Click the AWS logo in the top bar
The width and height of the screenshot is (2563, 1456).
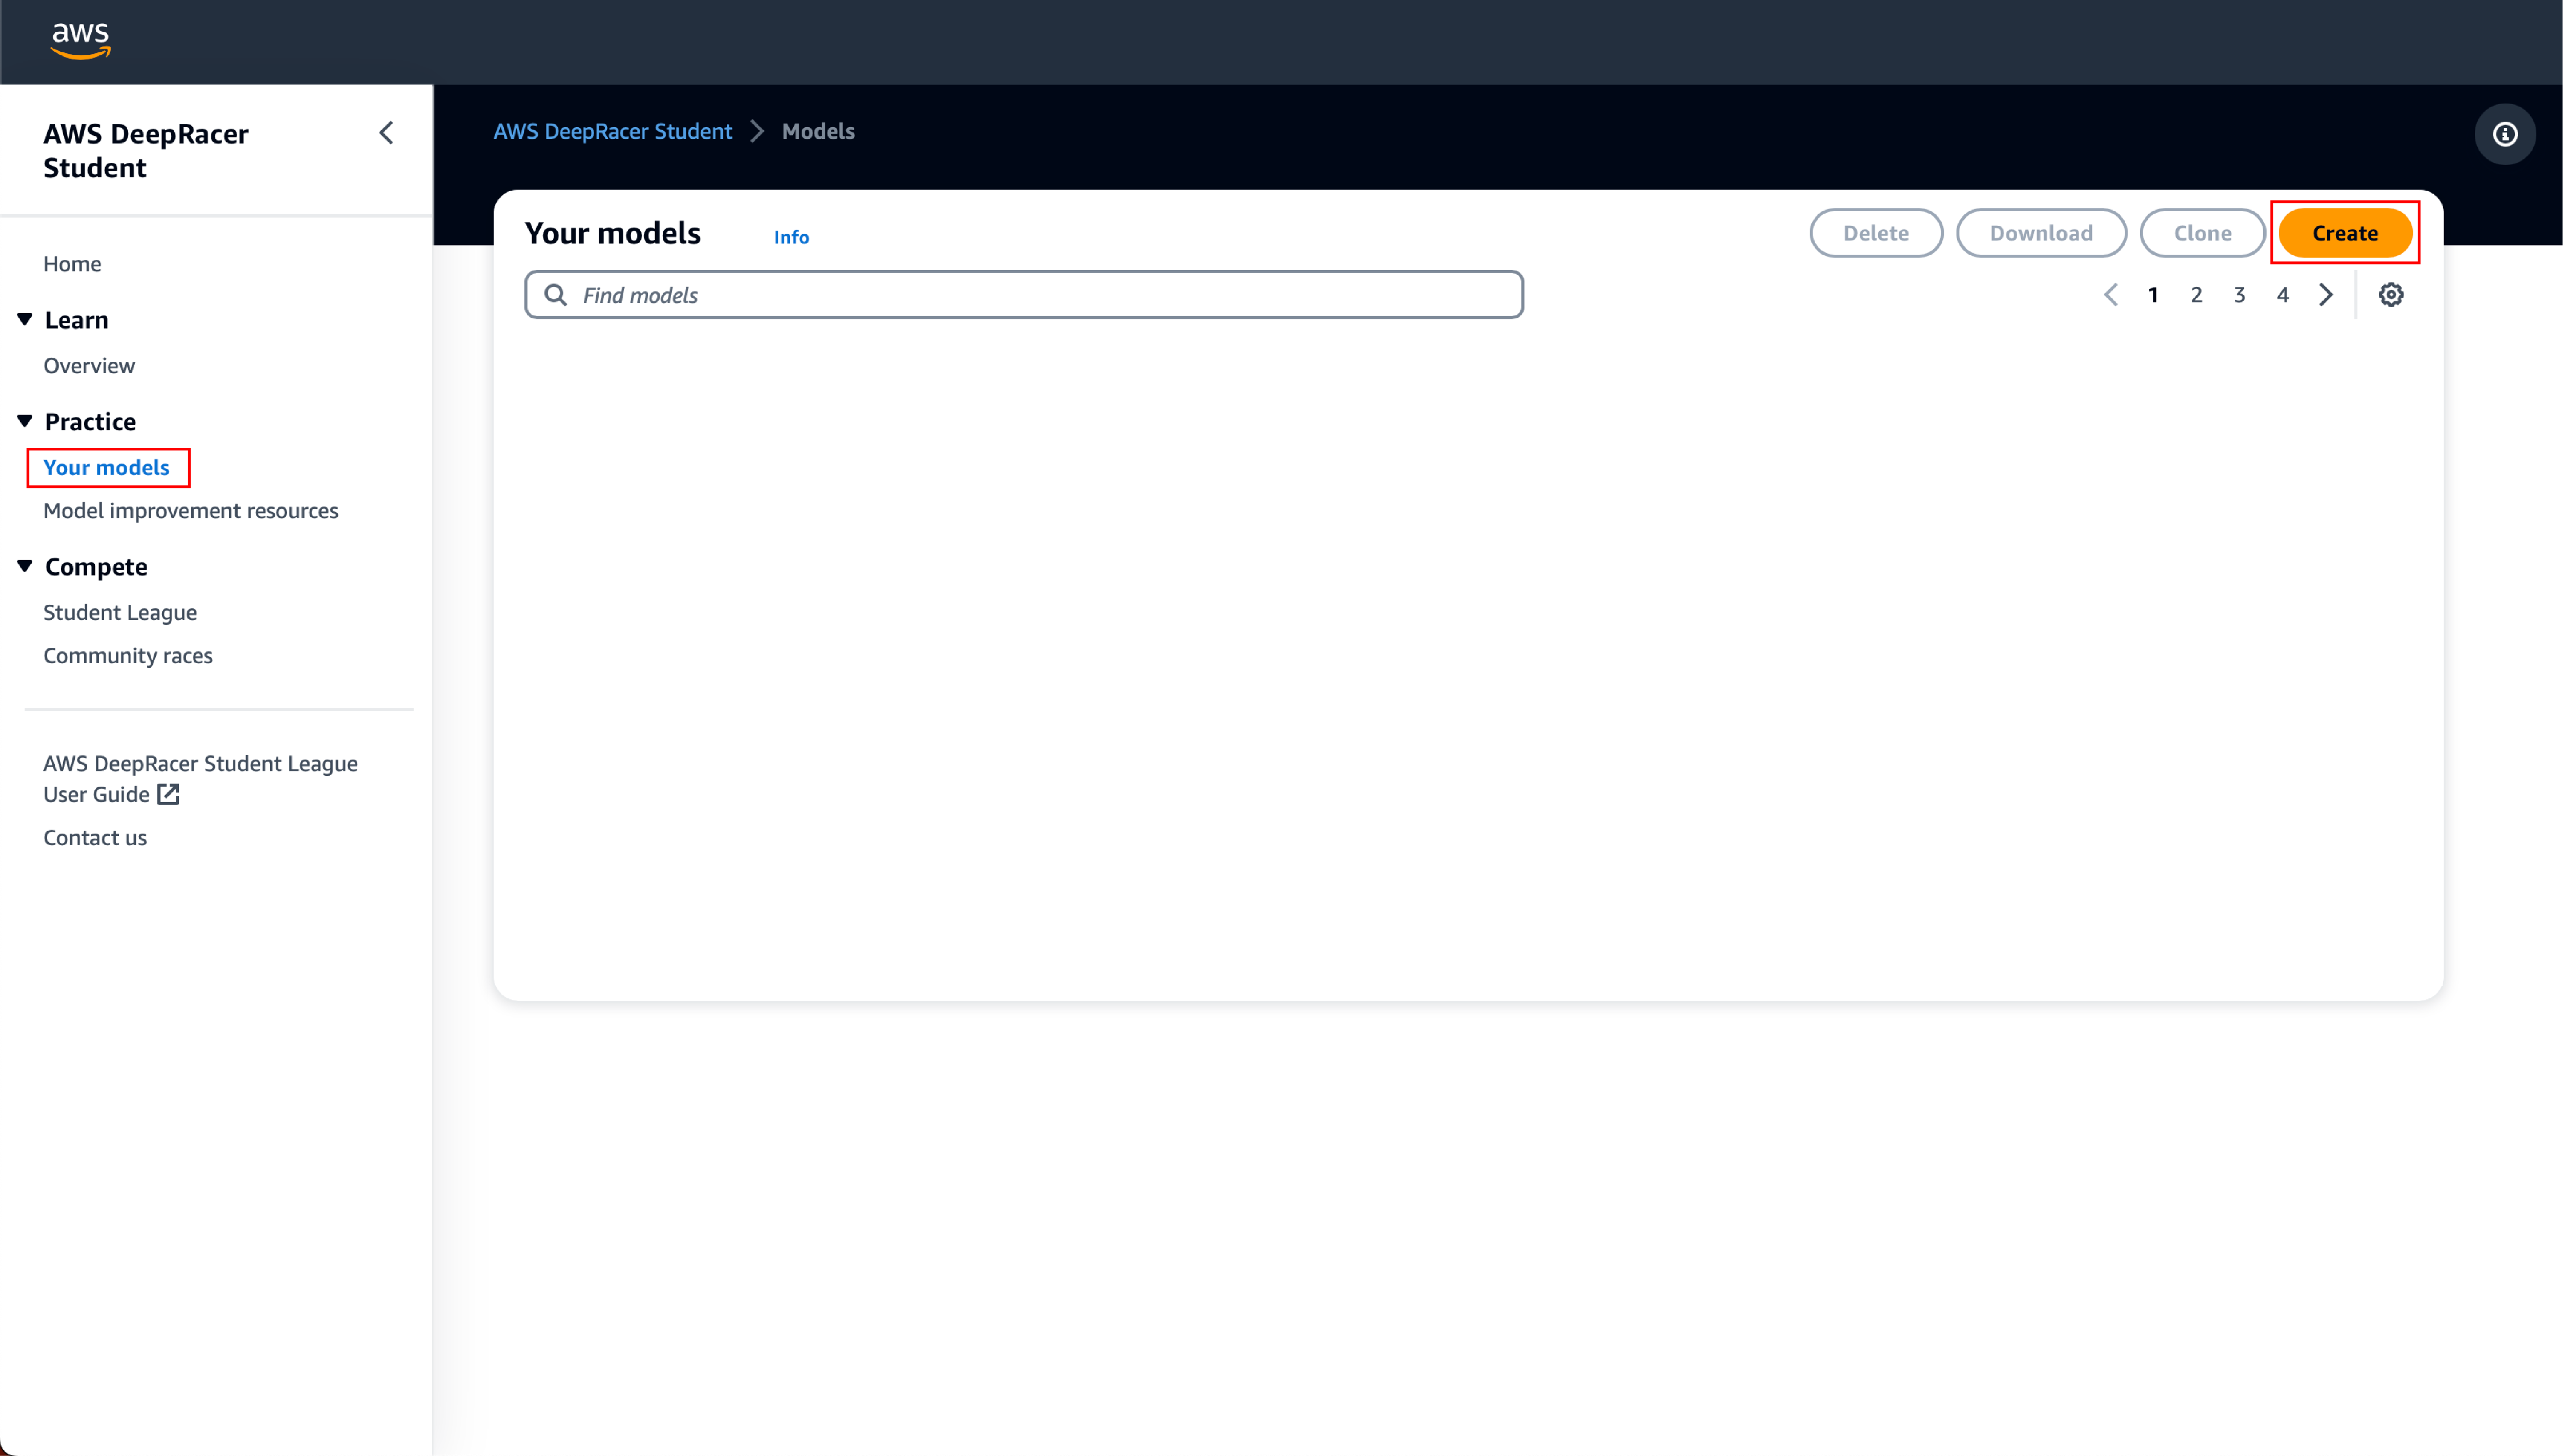80,41
